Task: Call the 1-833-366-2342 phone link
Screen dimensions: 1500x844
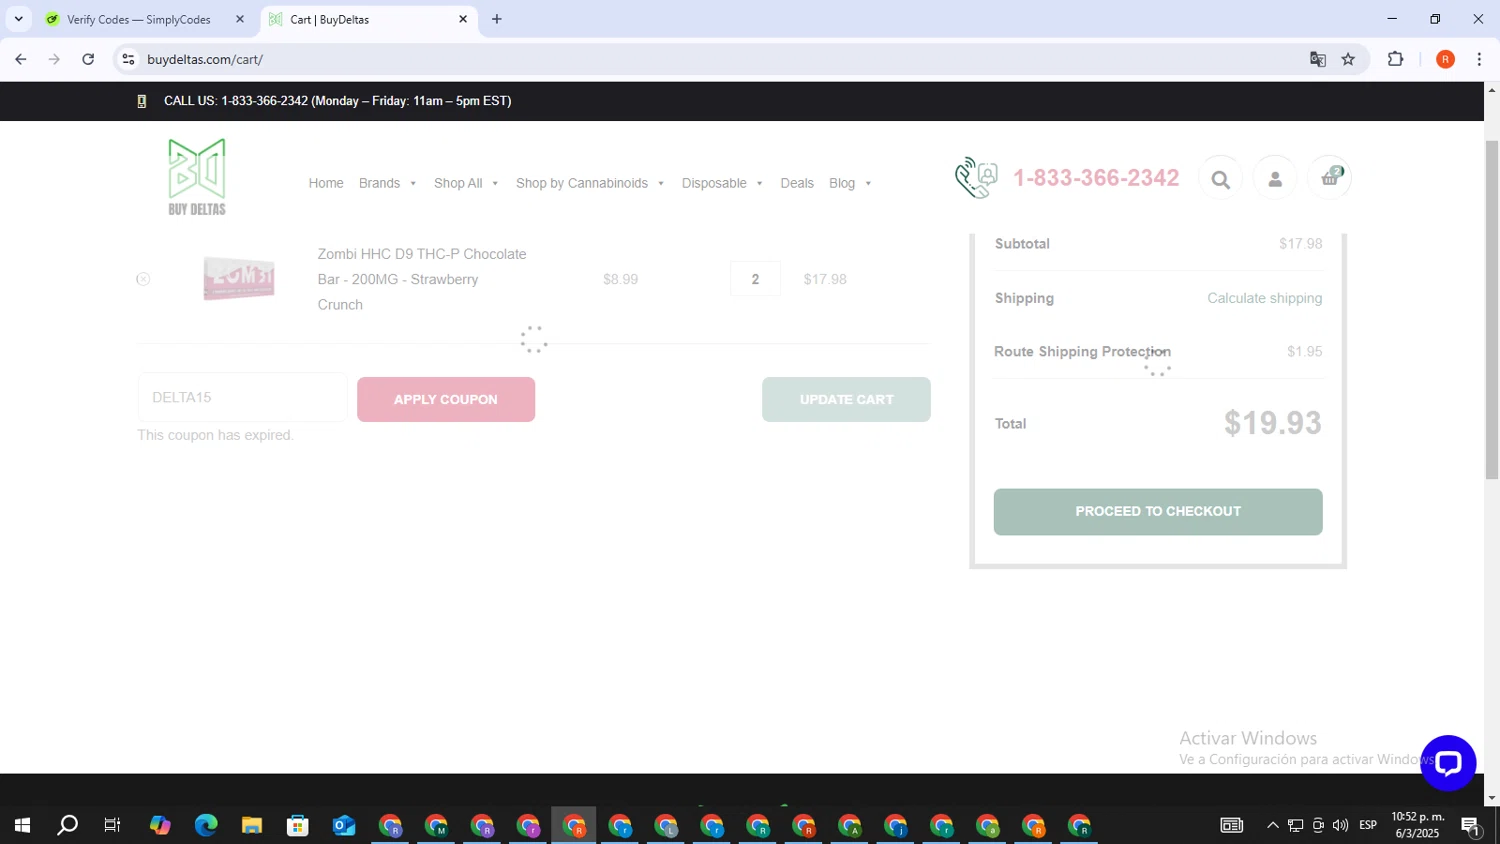Action: (x=1096, y=178)
